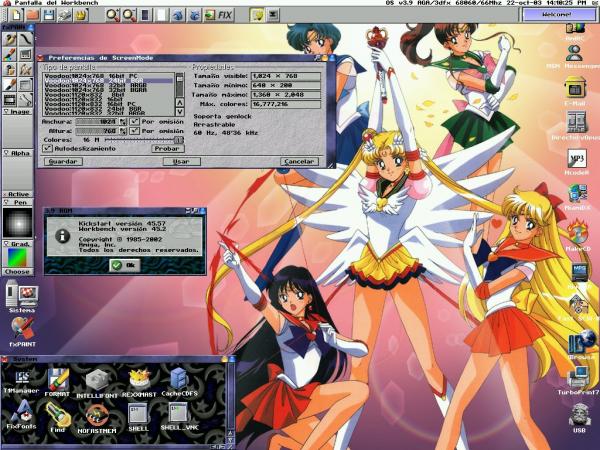Open T4Manager in the System window
This screenshot has height=450, width=600.
pos(21,381)
